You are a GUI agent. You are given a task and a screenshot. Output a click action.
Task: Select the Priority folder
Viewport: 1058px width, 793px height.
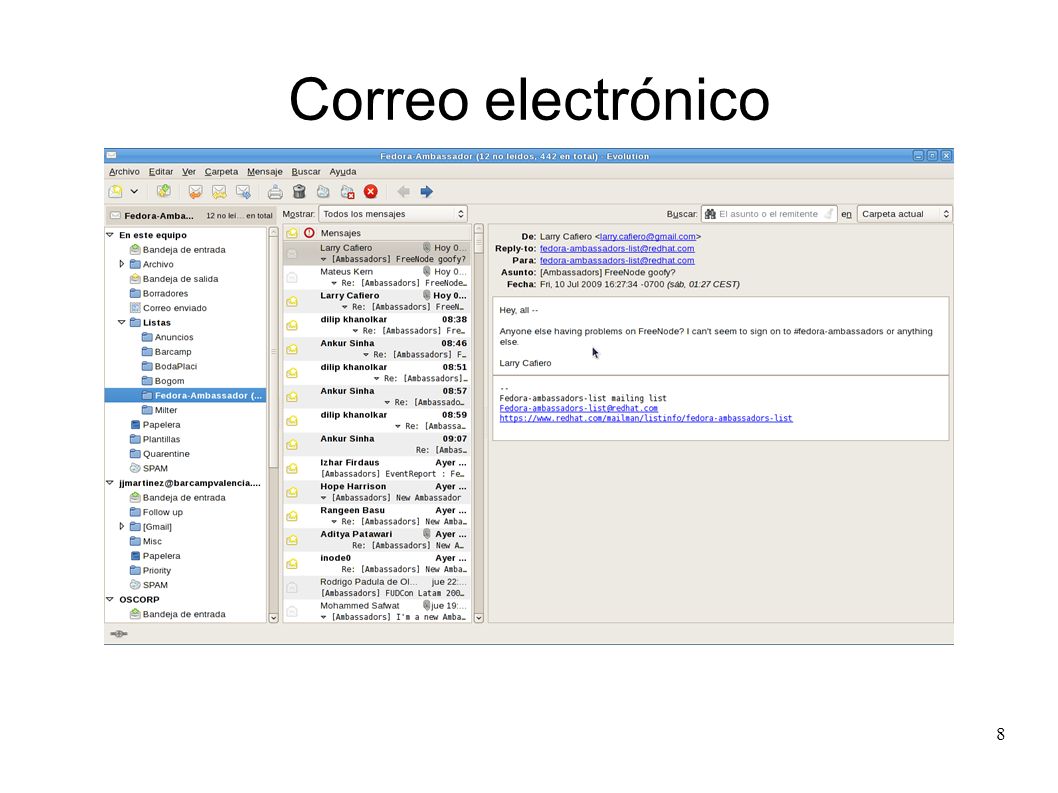click(157, 570)
